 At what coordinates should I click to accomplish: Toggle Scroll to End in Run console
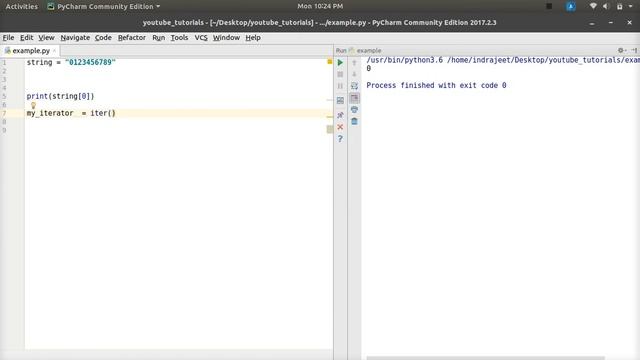coord(354,98)
